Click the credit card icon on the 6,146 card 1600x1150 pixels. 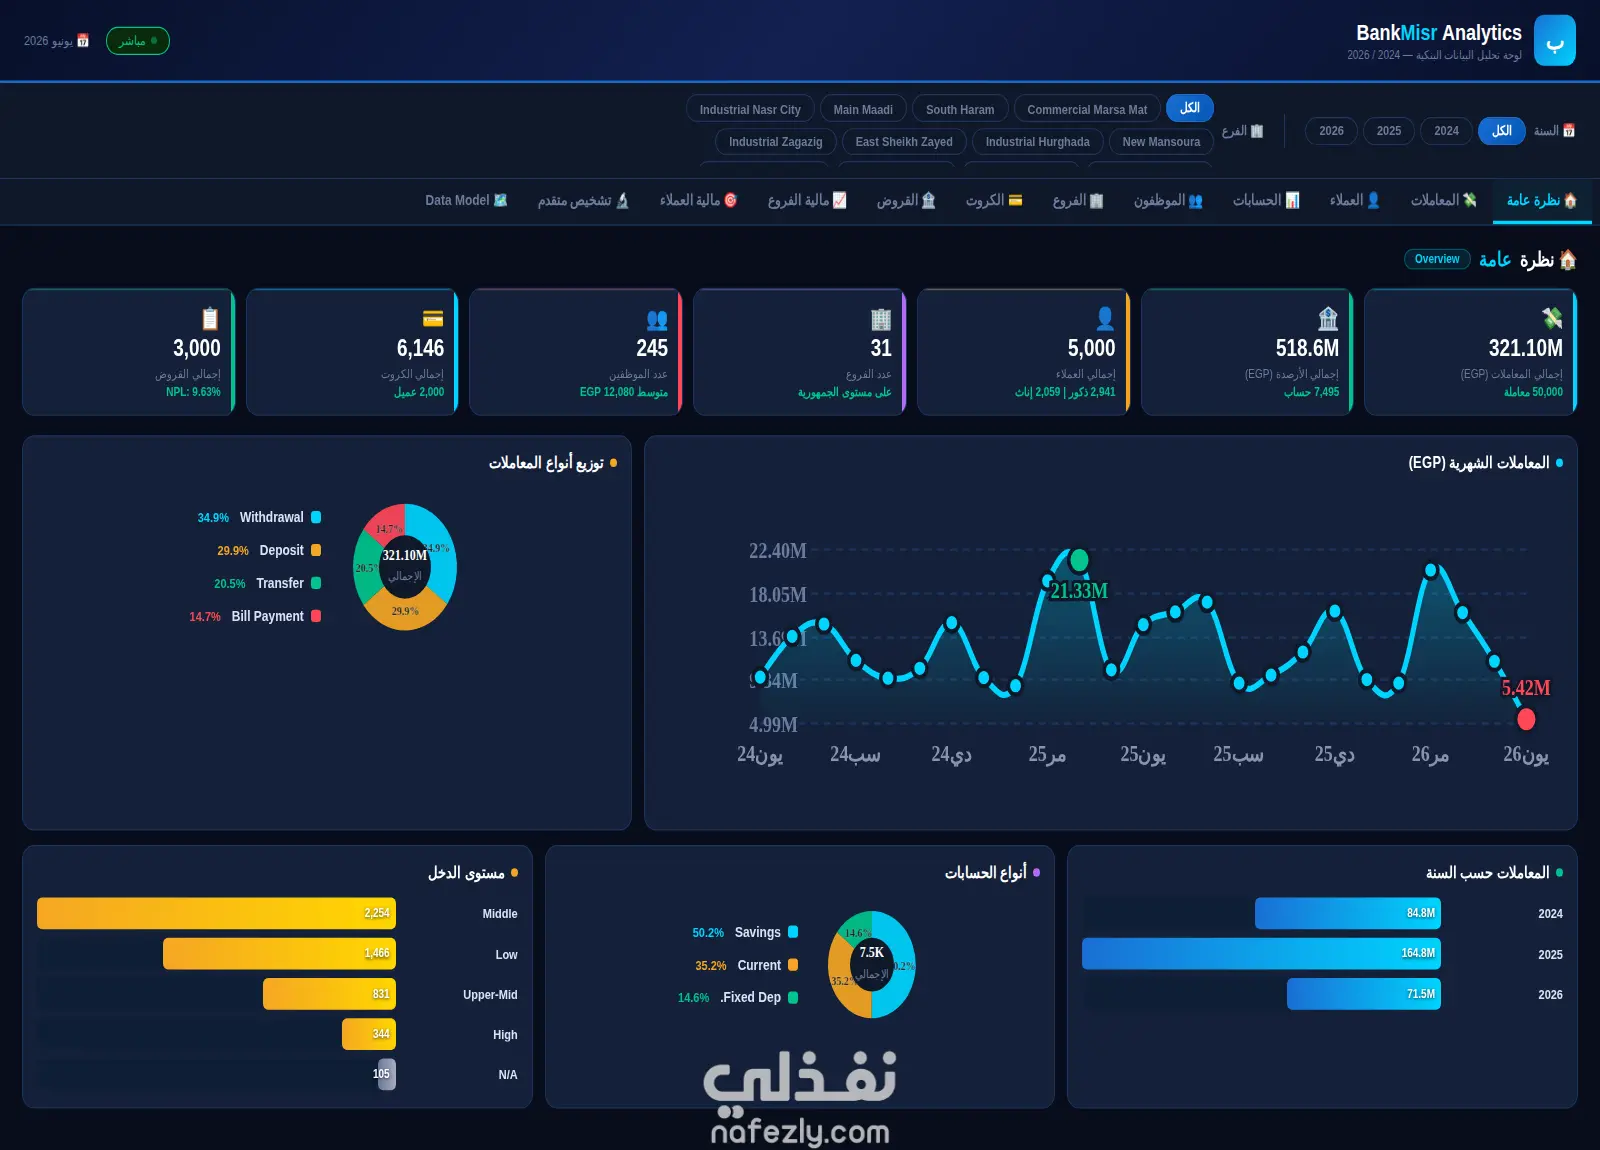[x=432, y=318]
